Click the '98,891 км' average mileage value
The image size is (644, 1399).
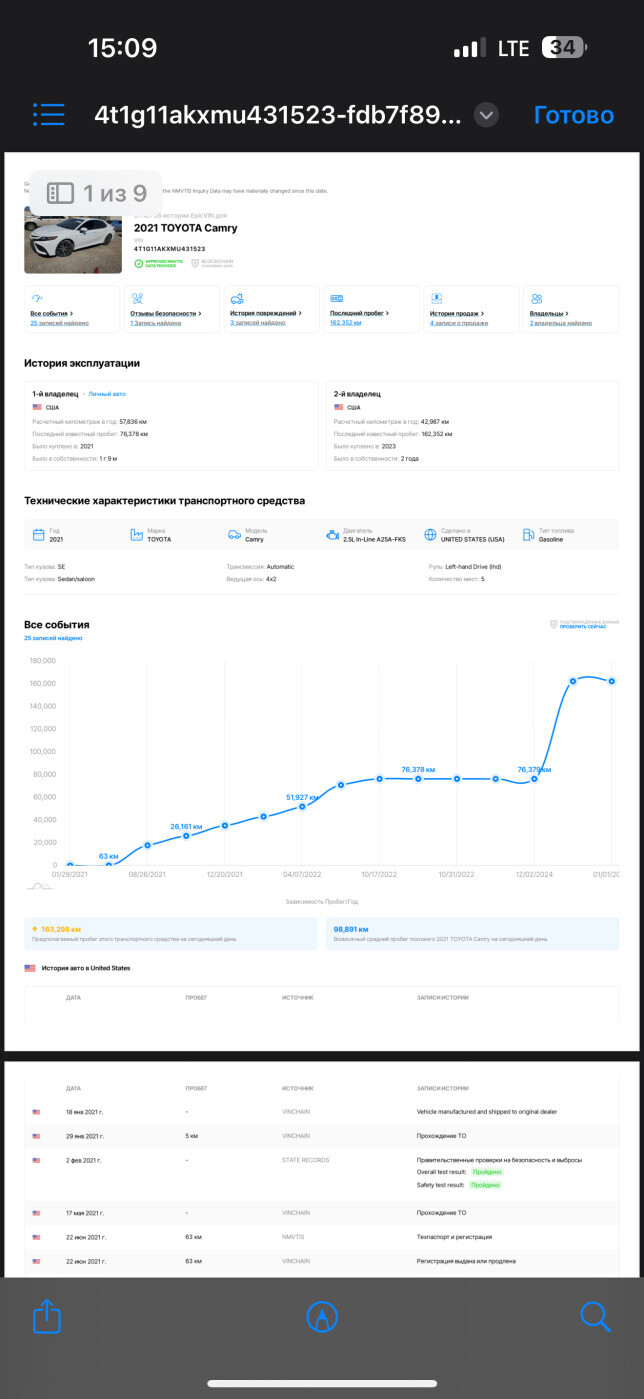pos(352,929)
